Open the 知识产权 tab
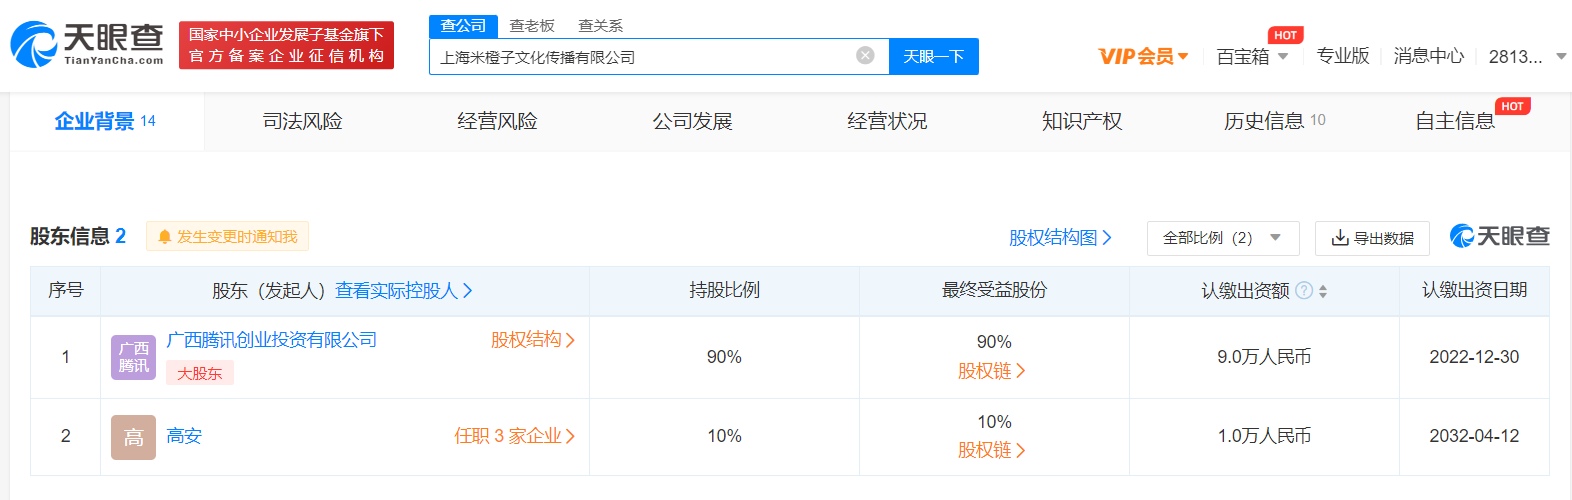1572x500 pixels. point(1082,121)
